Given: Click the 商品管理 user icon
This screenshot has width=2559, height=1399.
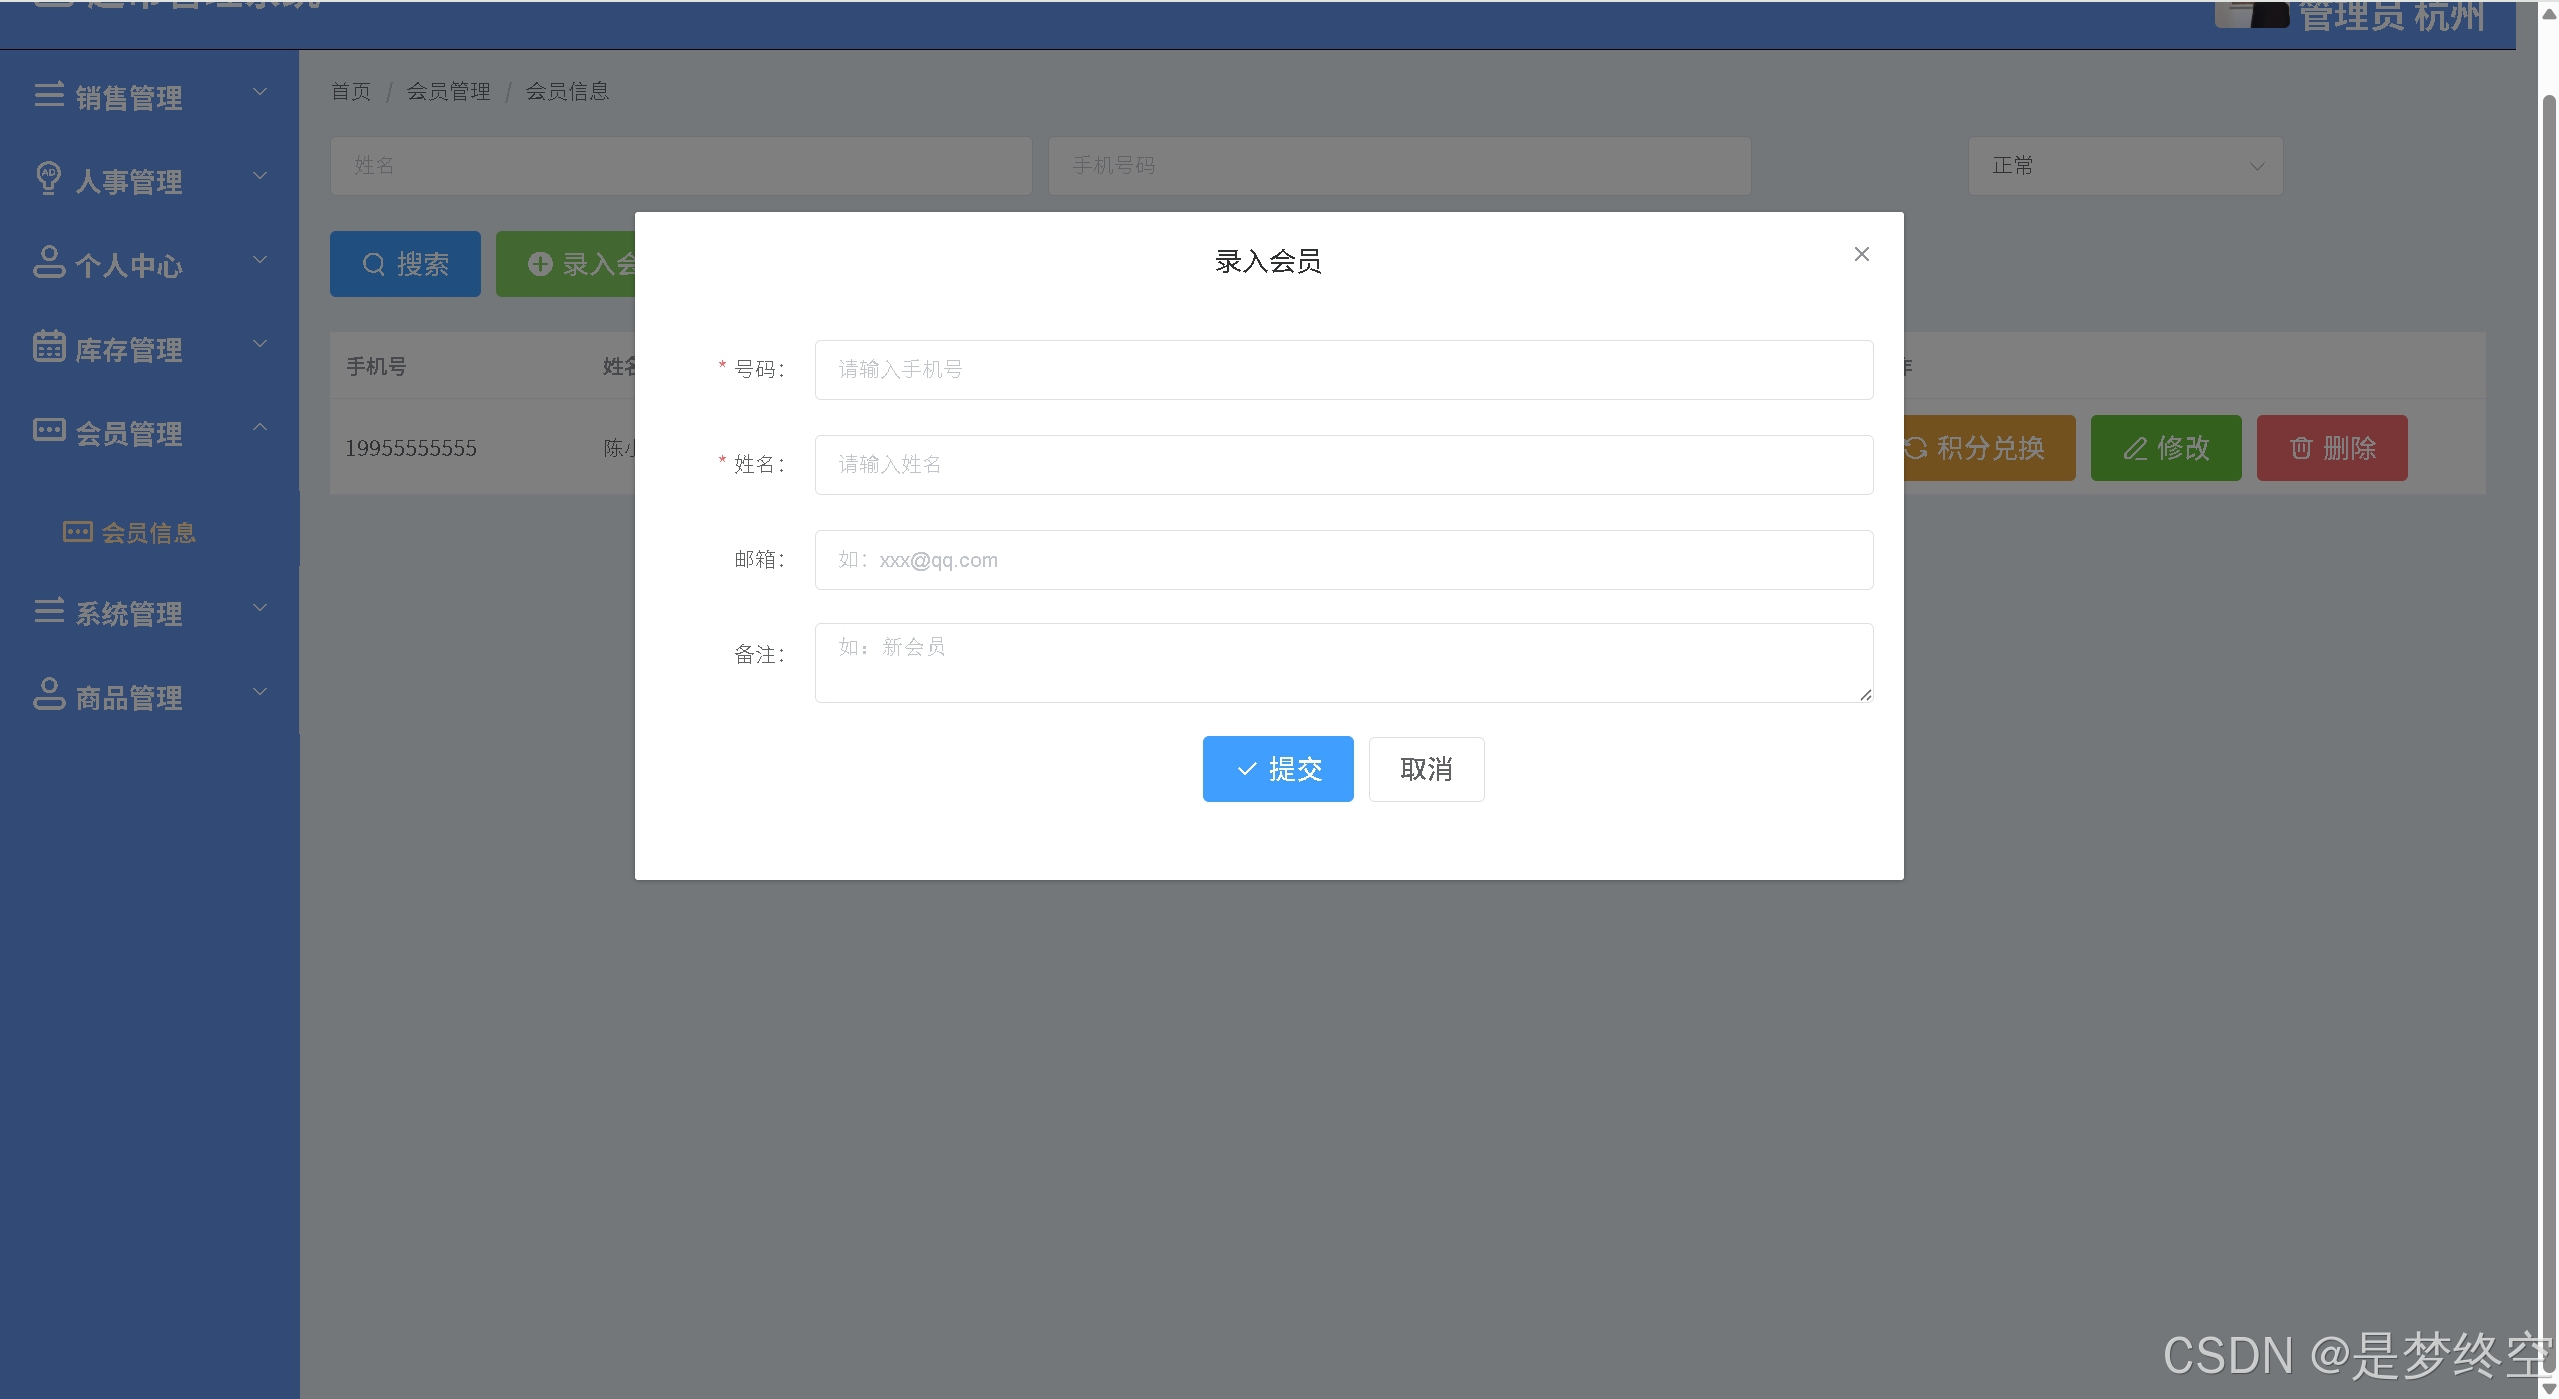Looking at the screenshot, I should pyautogui.click(x=49, y=694).
